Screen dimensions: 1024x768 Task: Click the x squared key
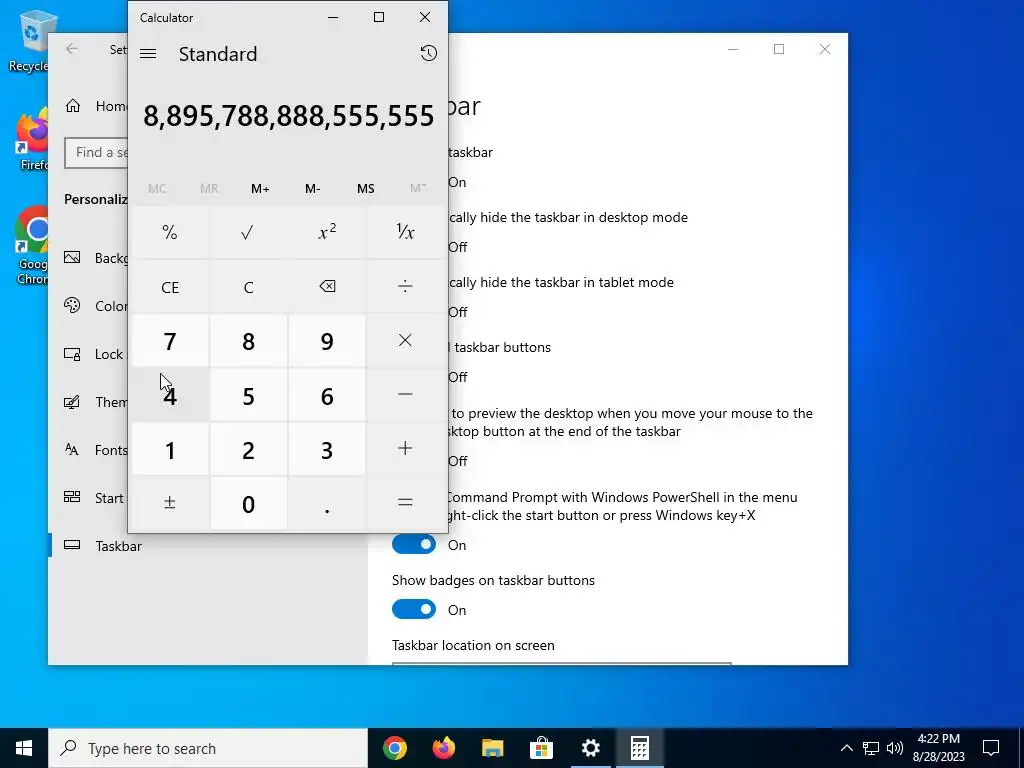click(327, 232)
